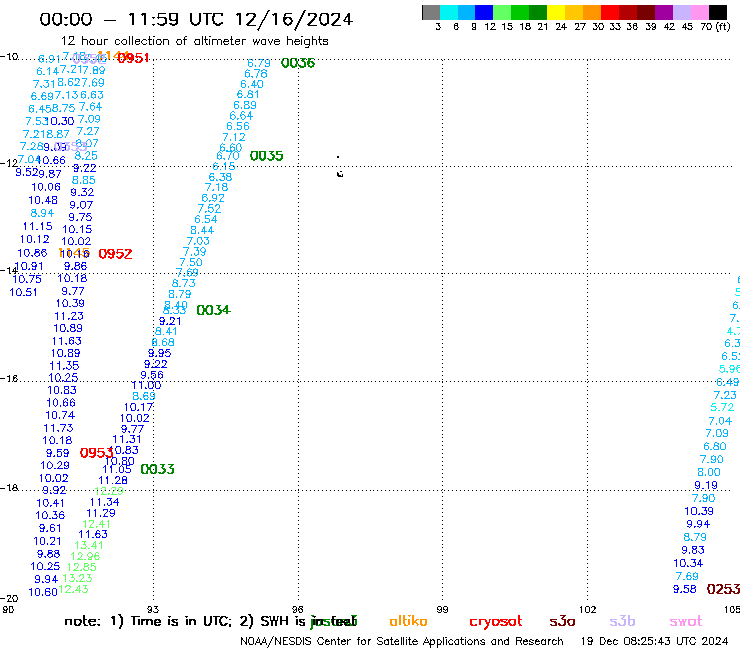Select the green time label 0034
The height and width of the screenshot is (650, 740).
point(213,310)
